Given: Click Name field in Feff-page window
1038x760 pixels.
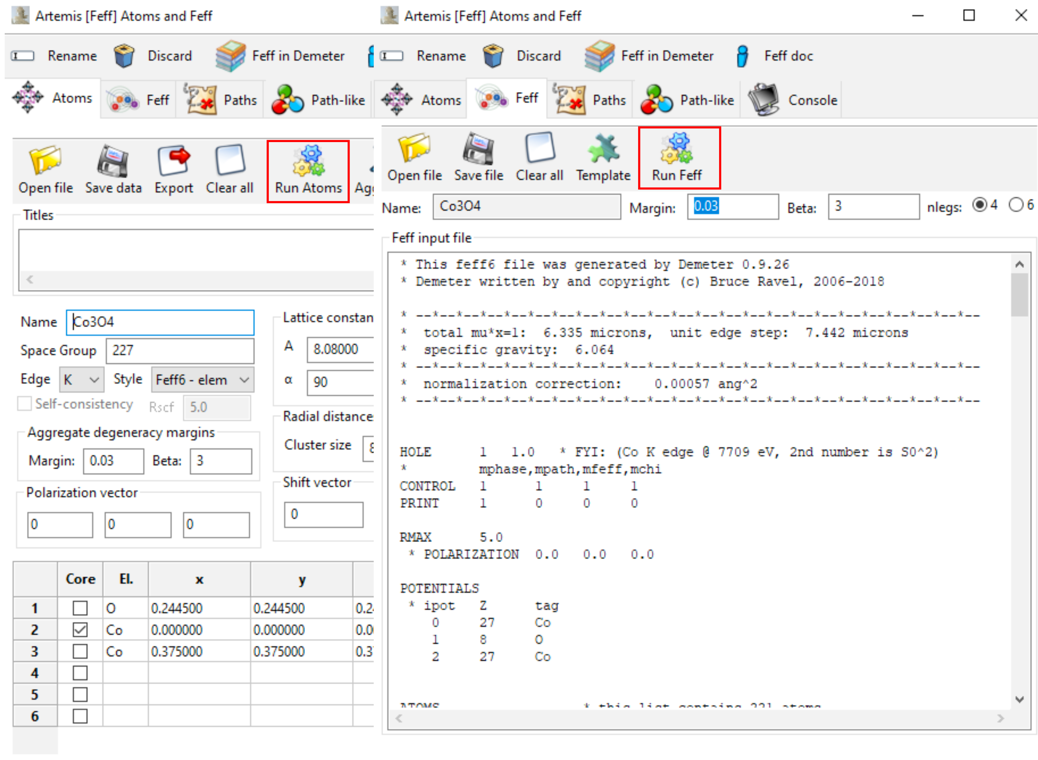Looking at the screenshot, I should click(527, 207).
